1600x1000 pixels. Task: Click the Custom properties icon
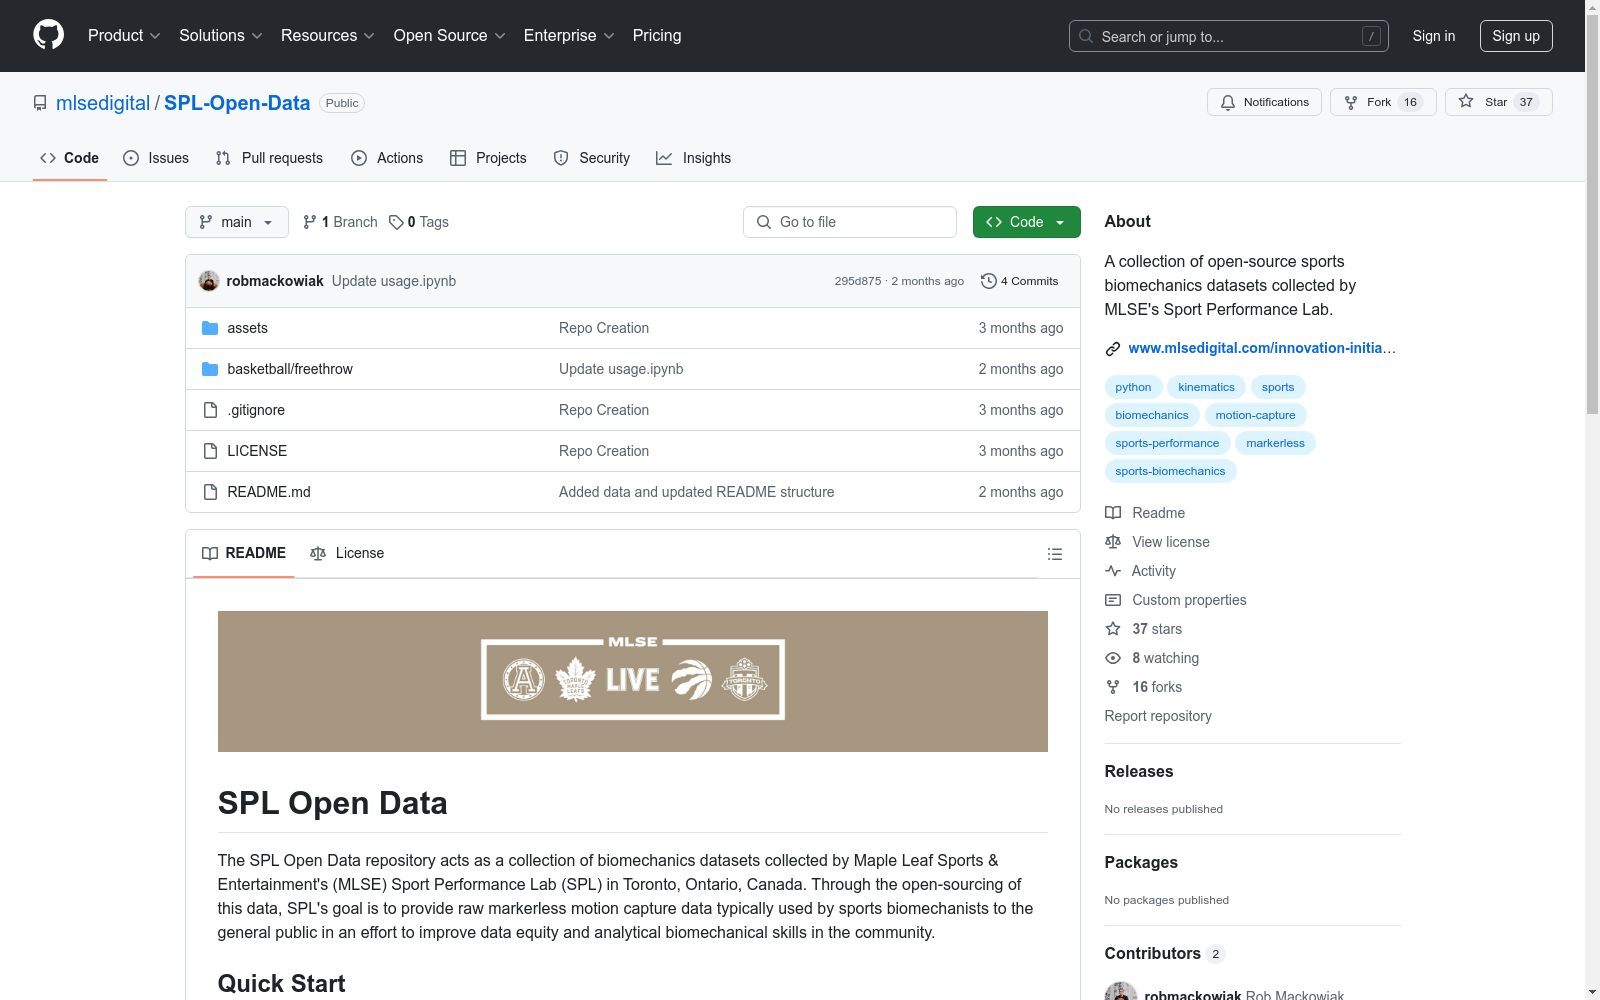(1113, 600)
